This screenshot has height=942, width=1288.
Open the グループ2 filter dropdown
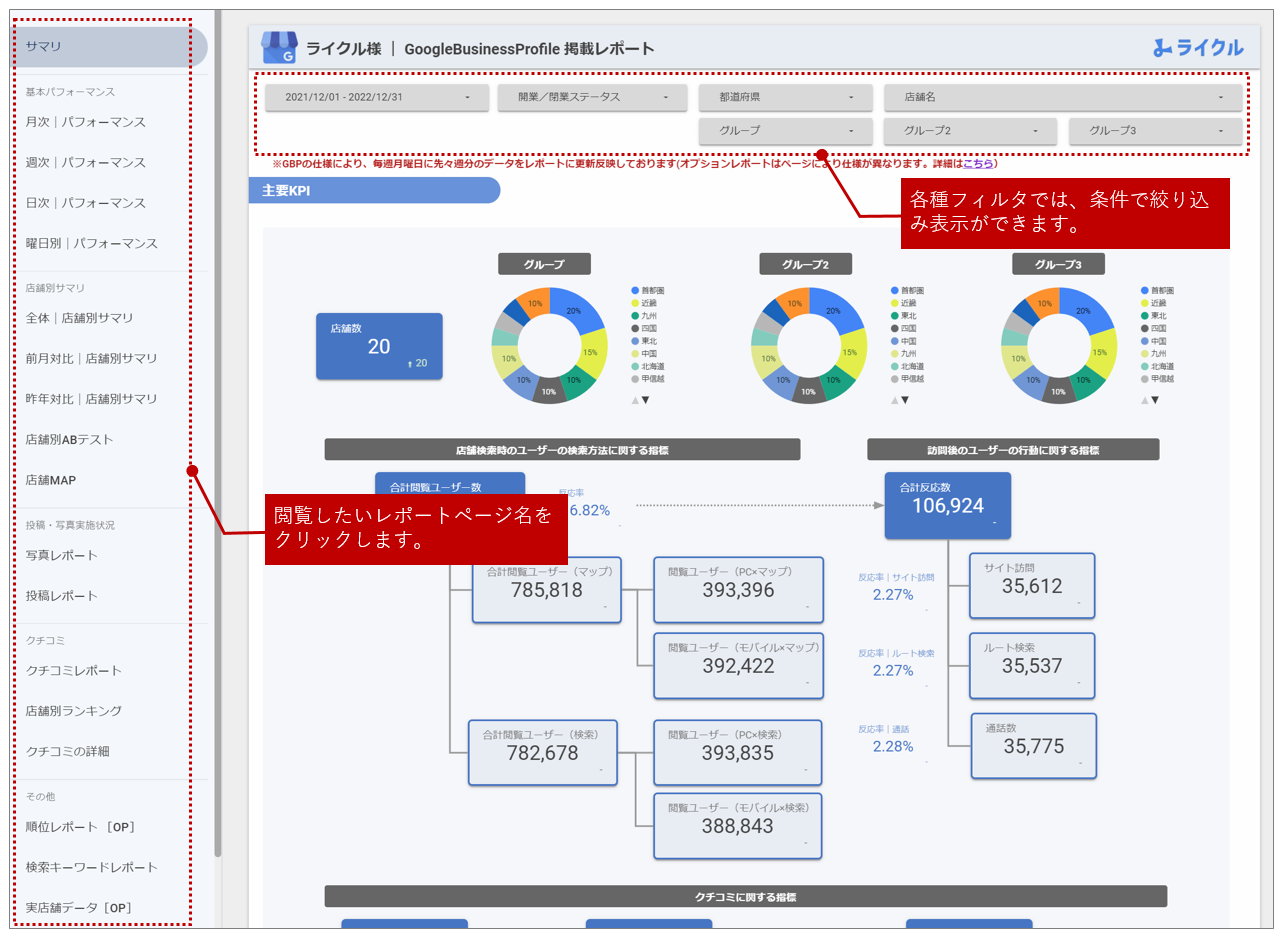click(969, 131)
